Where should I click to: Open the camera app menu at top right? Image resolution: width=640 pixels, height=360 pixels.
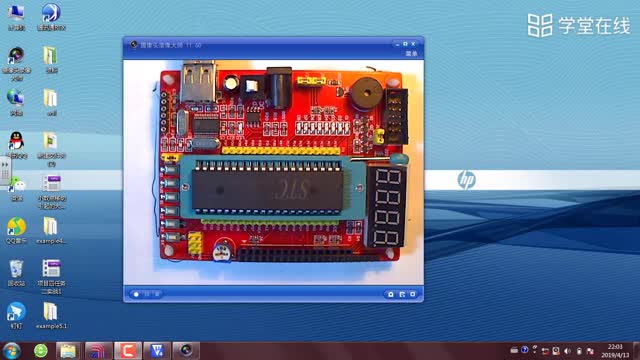(x=411, y=53)
